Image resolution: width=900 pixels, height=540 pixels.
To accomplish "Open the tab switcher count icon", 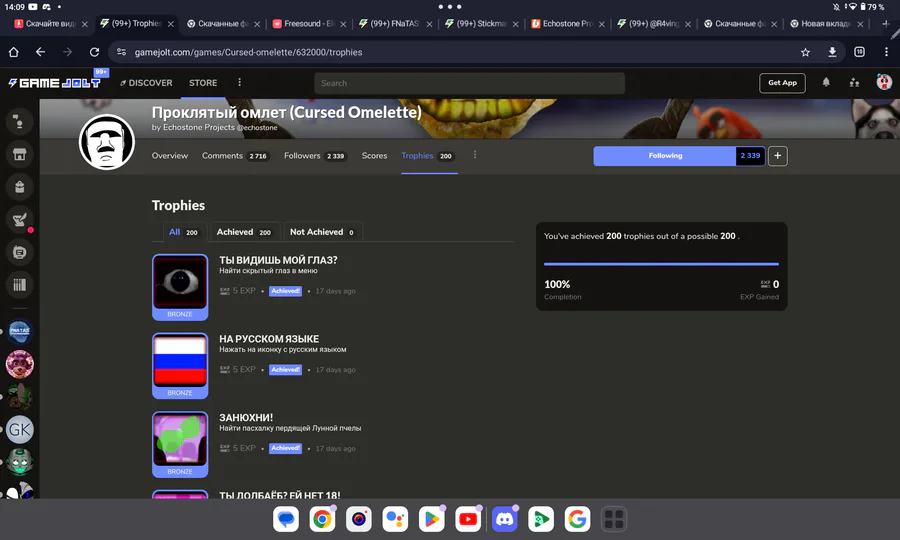I will point(859,52).
